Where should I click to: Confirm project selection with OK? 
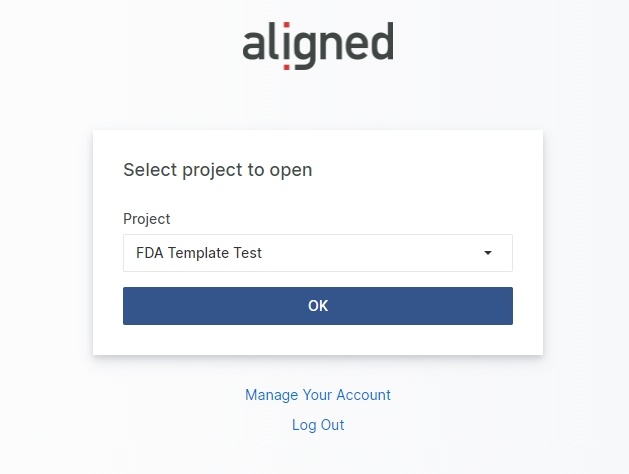click(x=317, y=306)
